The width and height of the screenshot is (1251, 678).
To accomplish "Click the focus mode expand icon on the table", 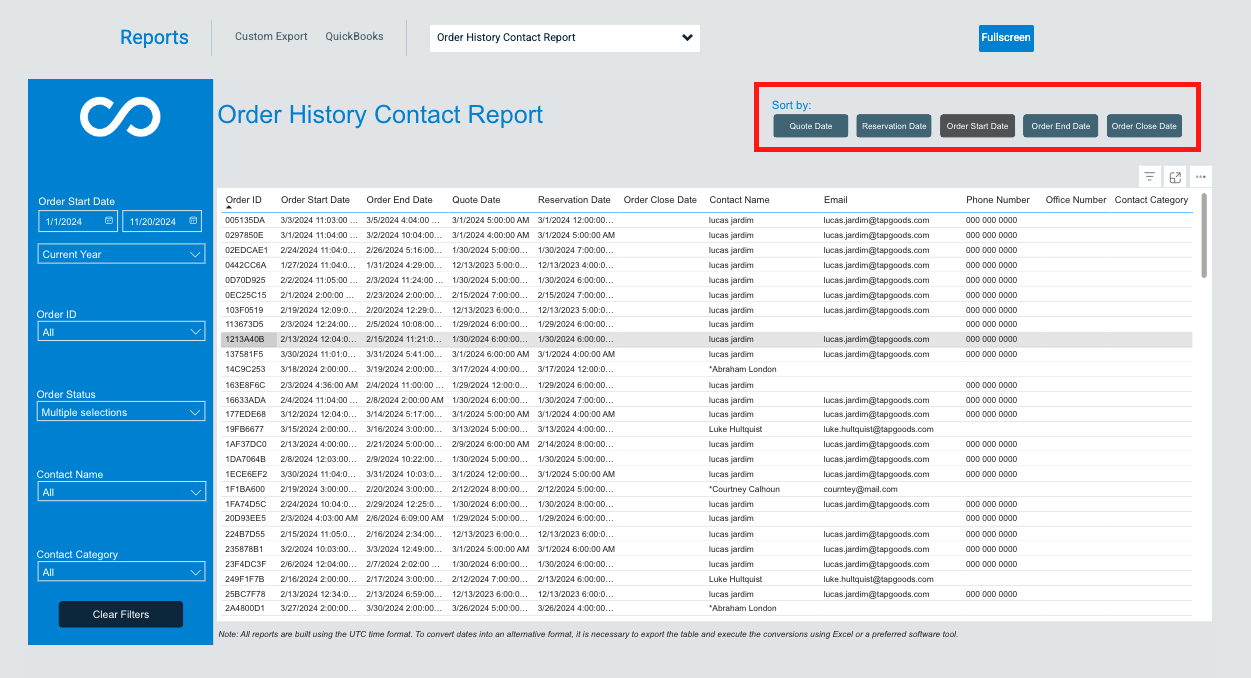I will (x=1175, y=176).
